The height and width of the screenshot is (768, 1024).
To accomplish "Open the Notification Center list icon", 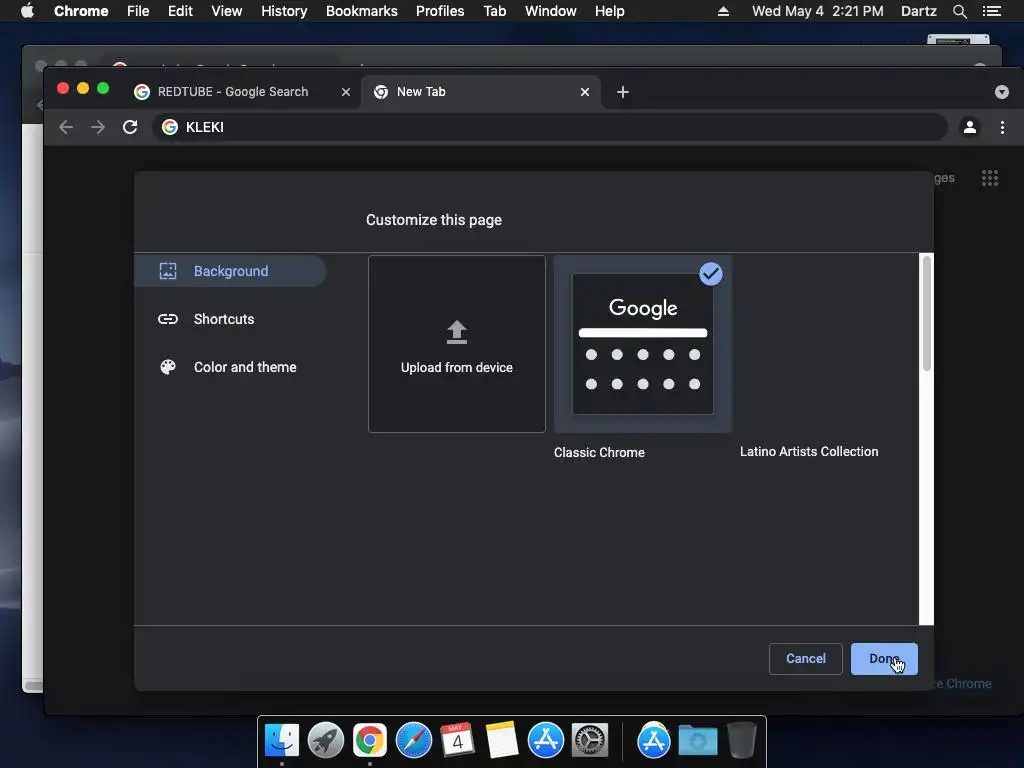I will click(x=992, y=11).
